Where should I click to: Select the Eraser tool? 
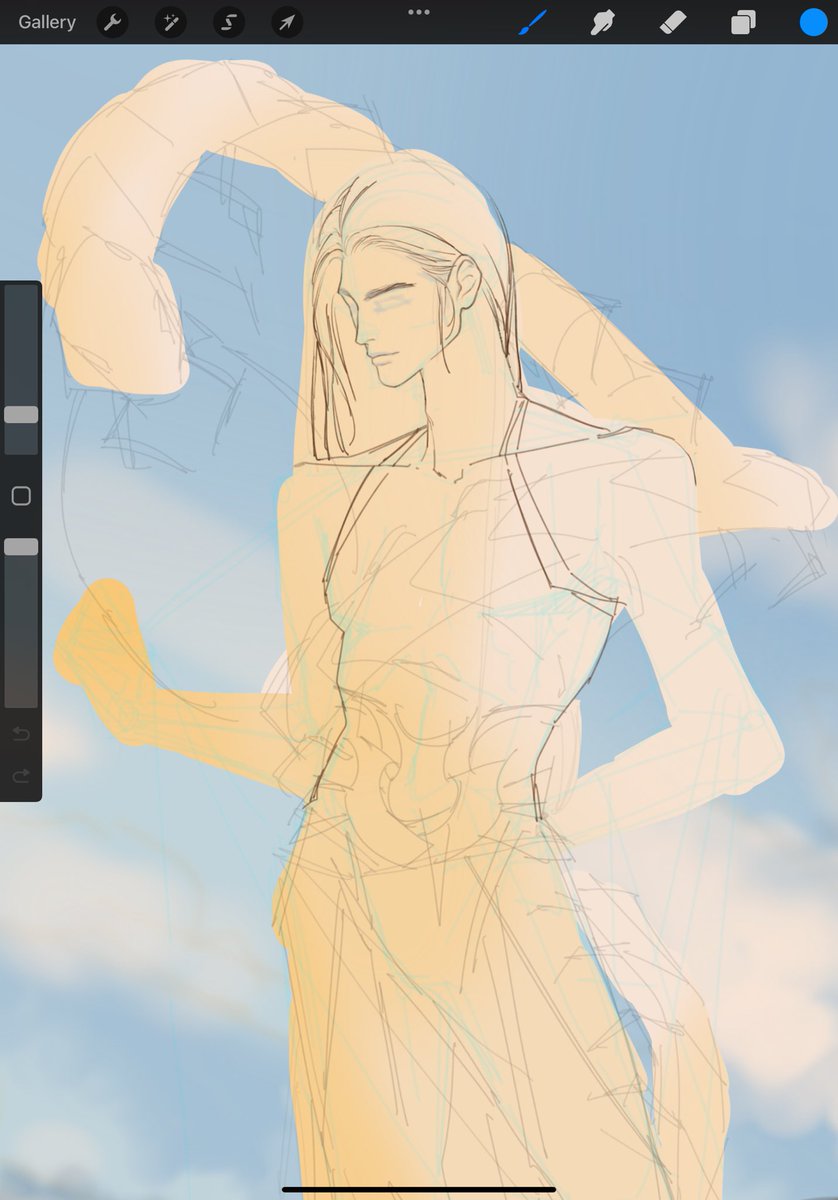673,22
